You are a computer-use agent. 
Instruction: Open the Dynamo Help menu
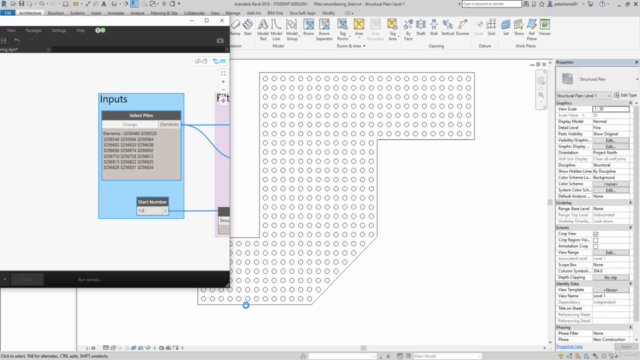(81, 31)
